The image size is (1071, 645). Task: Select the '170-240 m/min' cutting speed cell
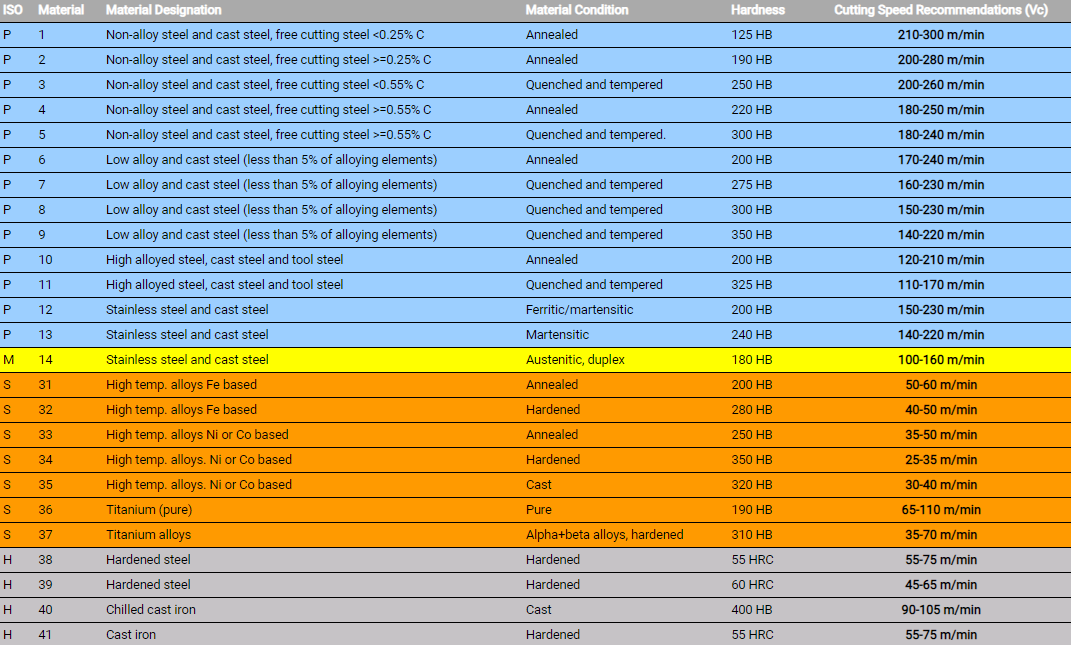pyautogui.click(x=941, y=160)
